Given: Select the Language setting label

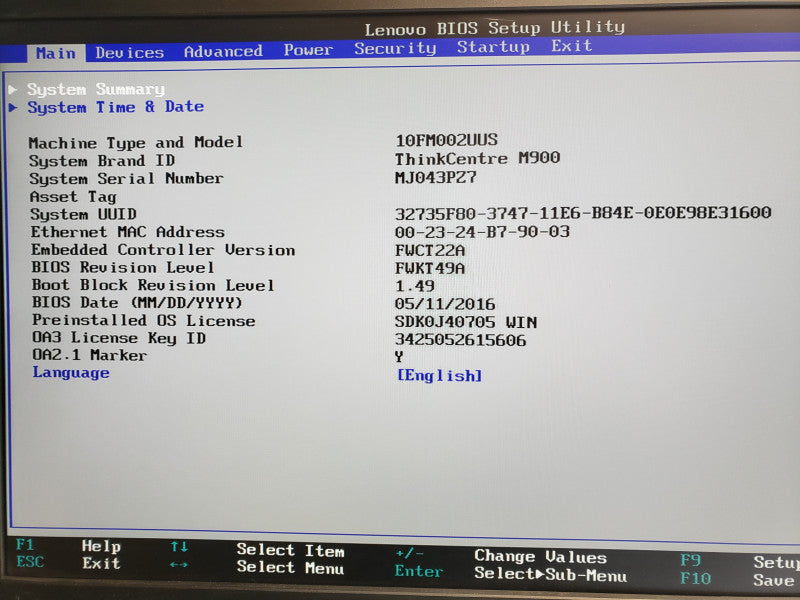Looking at the screenshot, I should 71,373.
